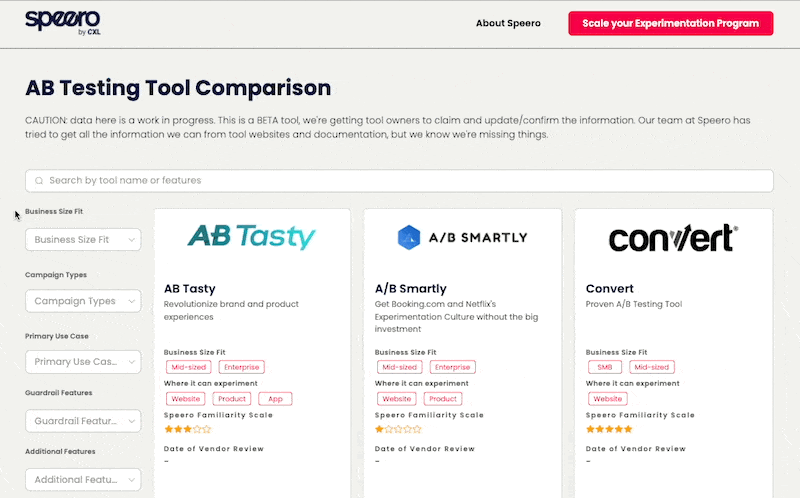800x498 pixels.
Task: Open the Guardrail Features dropdown
Action: pos(83,421)
